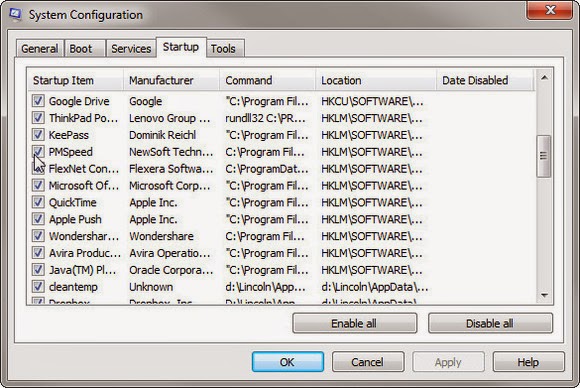Toggle the Java(TM) Pl... checkbox
580x388 pixels.
coord(38,270)
